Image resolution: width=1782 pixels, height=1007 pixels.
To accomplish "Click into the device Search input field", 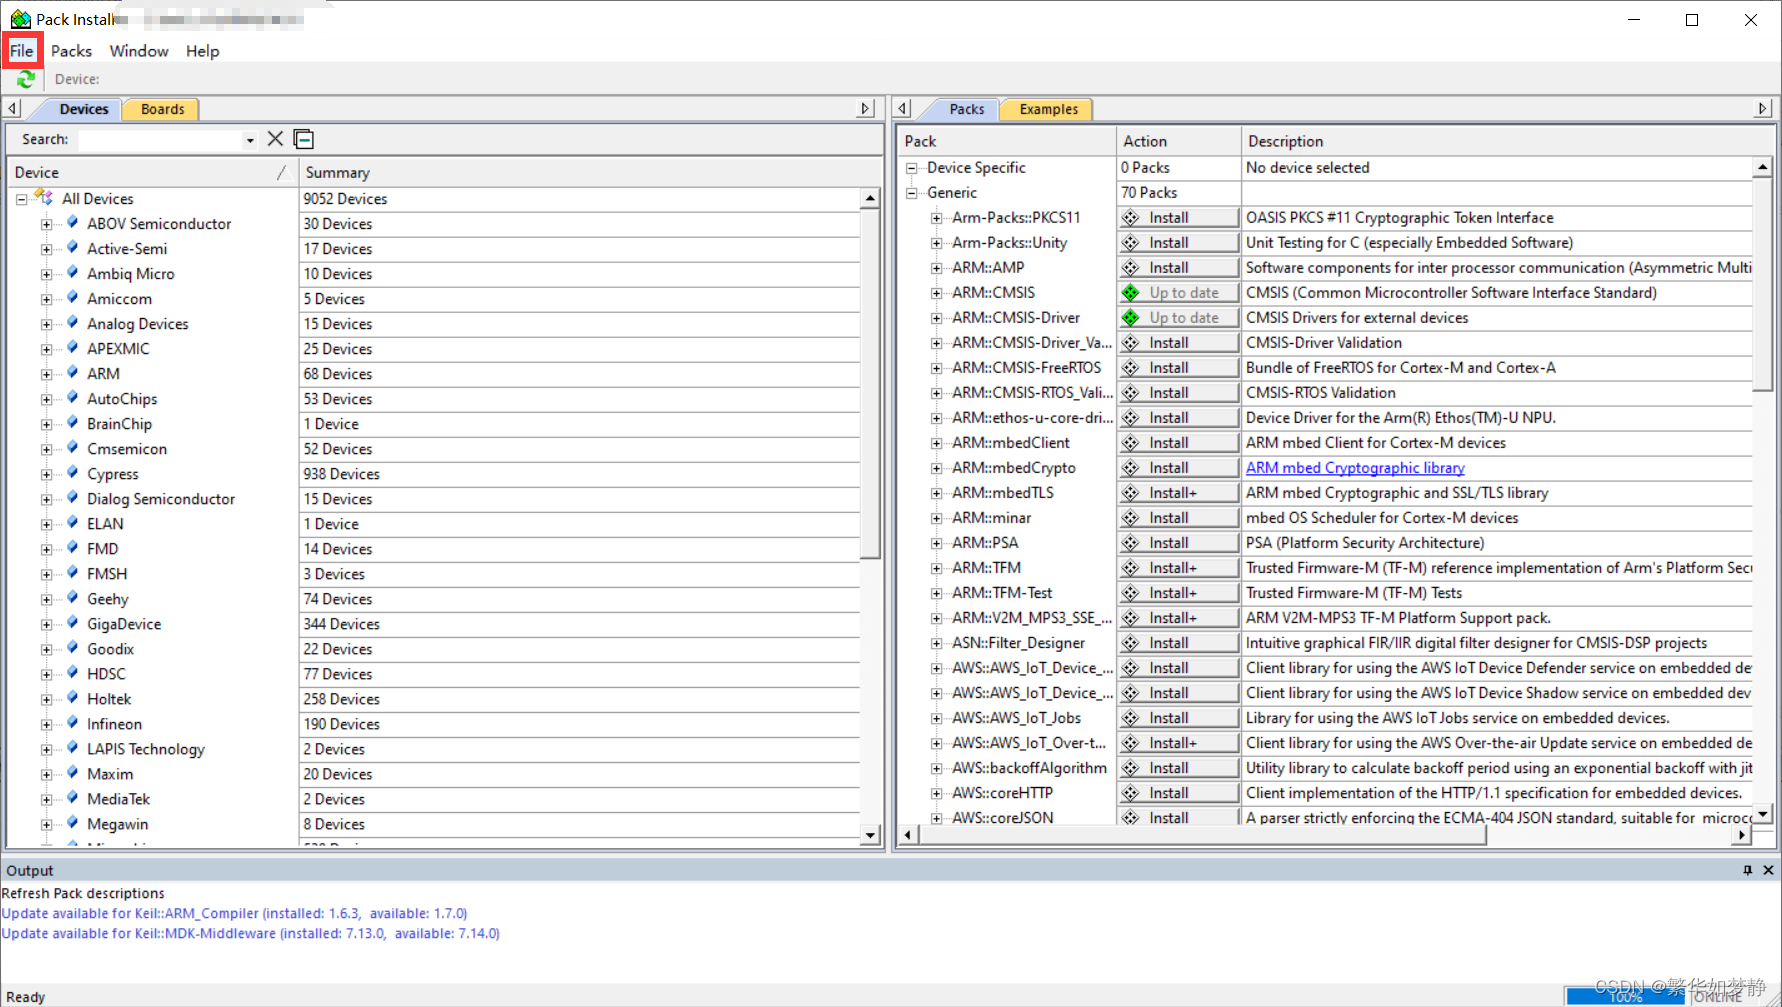I will click(160, 140).
